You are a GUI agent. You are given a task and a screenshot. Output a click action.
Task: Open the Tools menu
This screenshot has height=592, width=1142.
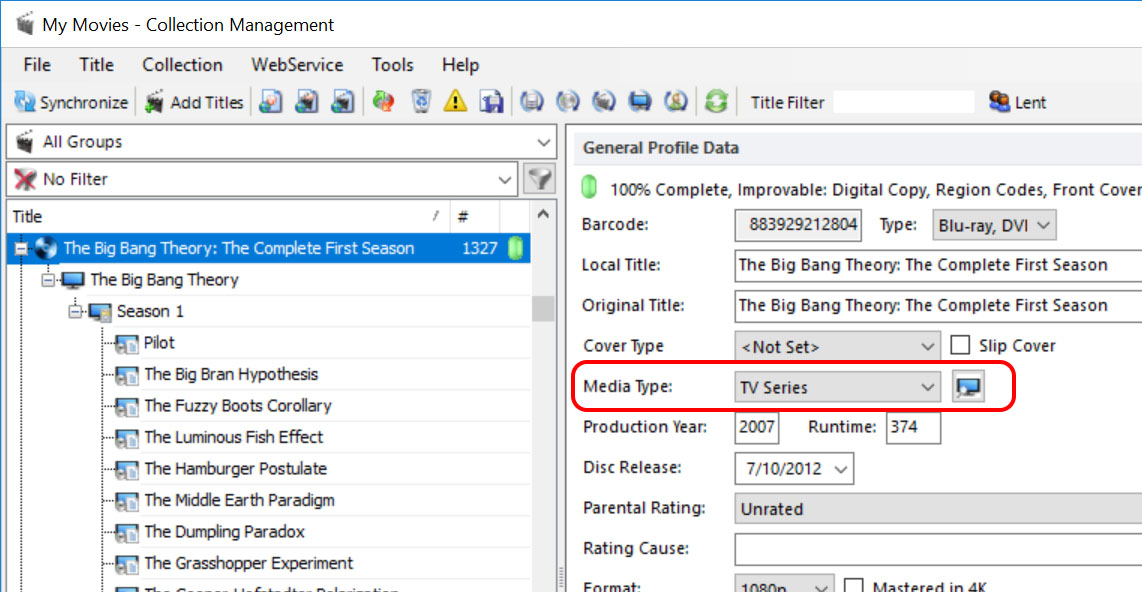[393, 65]
